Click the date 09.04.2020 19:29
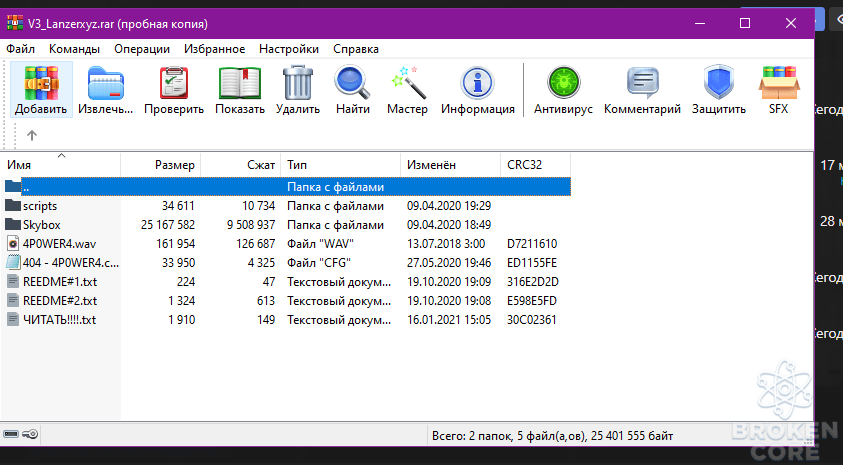The image size is (843, 465). (449, 206)
